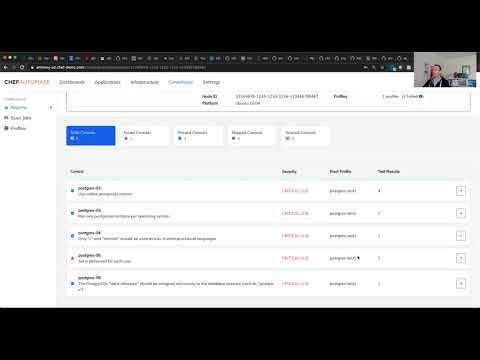
Task: Click the passed status dot of postgres-03
Action: pyautogui.click(x=72, y=213)
